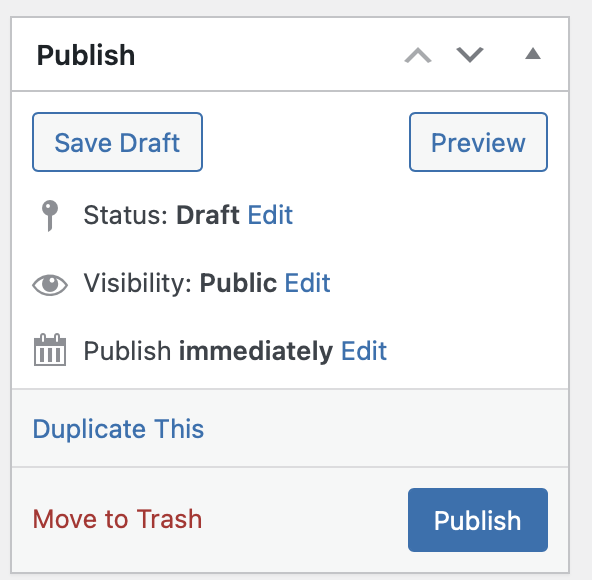Click the blue Publish button
The width and height of the screenshot is (592, 580).
[478, 520]
